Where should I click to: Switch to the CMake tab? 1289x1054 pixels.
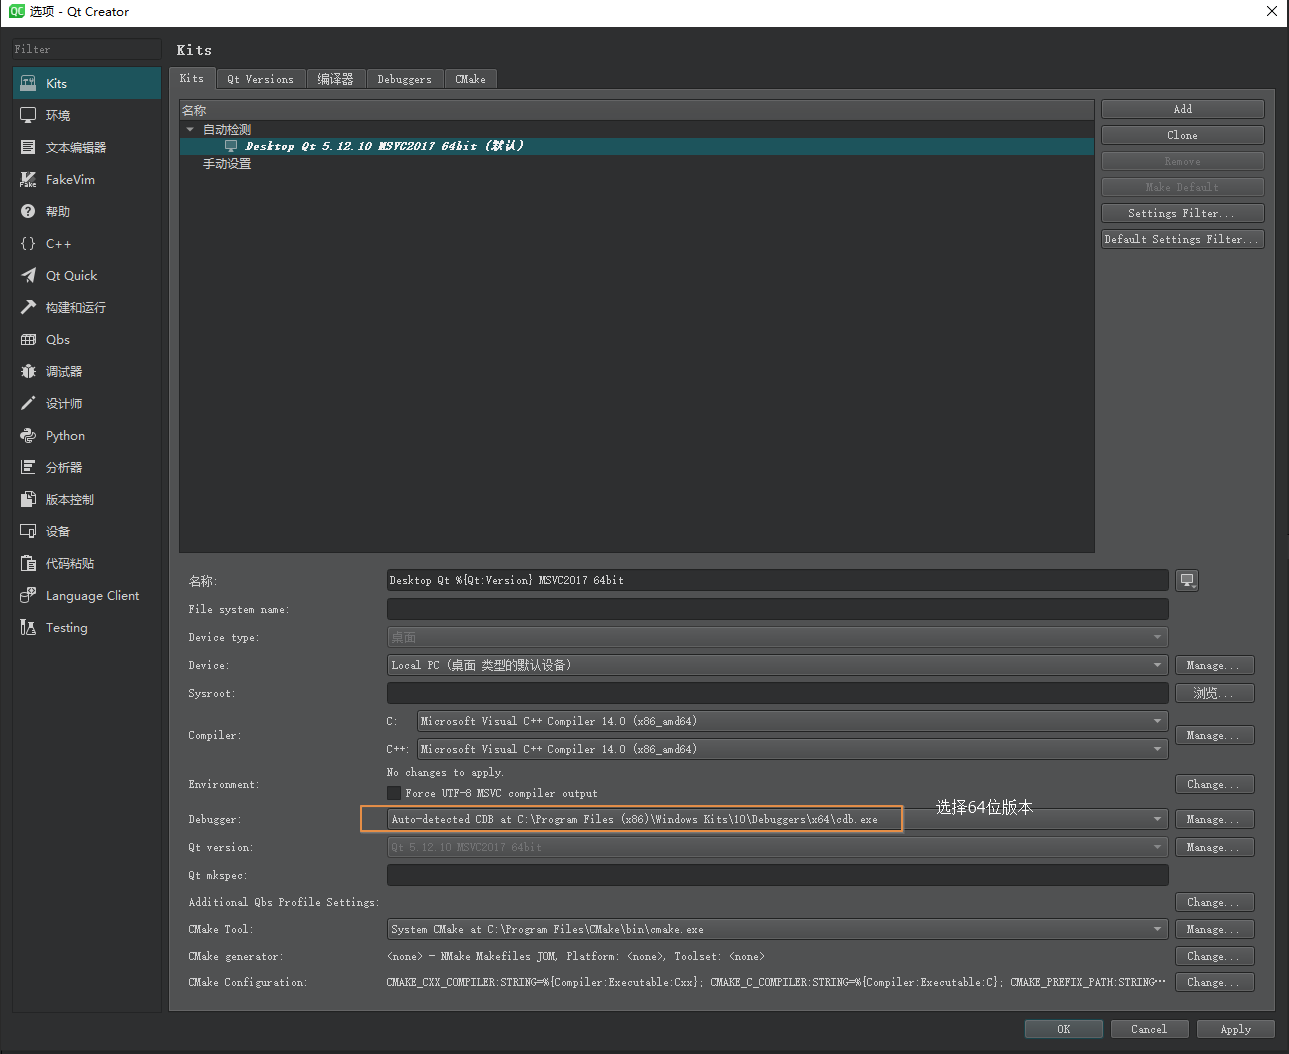click(470, 78)
